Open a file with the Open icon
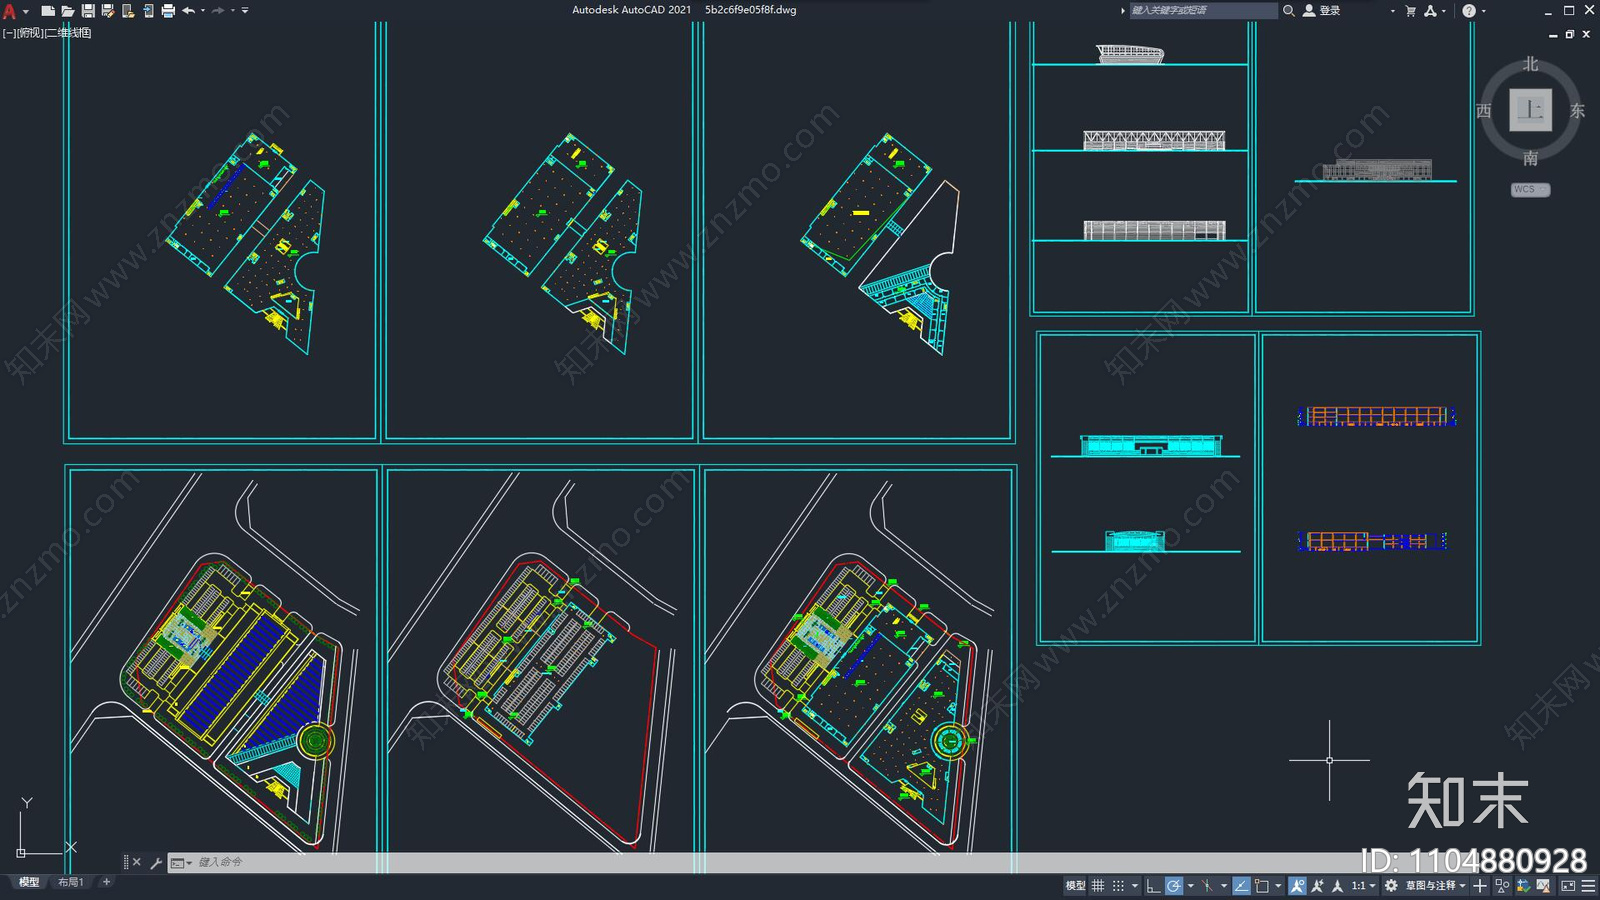This screenshot has height=900, width=1600. 67,11
